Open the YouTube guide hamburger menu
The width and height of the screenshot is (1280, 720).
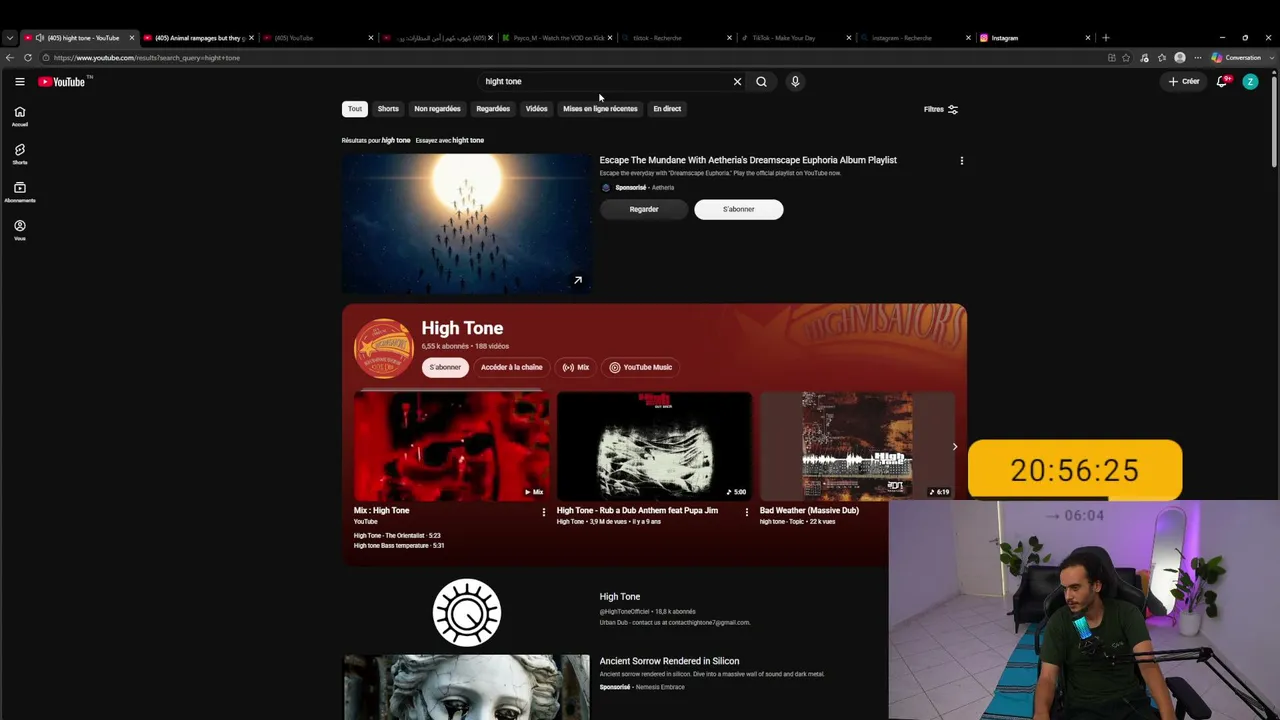tap(20, 82)
